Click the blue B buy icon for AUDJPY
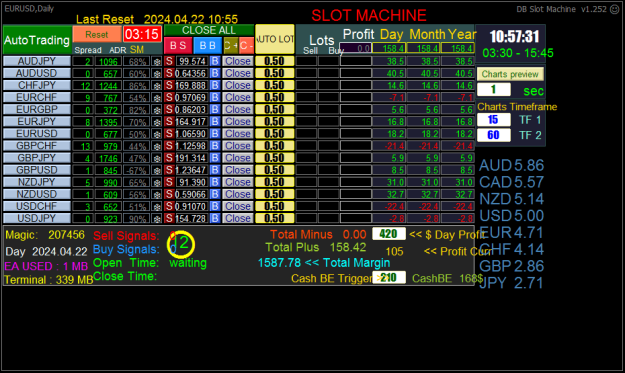625x373 pixels. (215, 61)
